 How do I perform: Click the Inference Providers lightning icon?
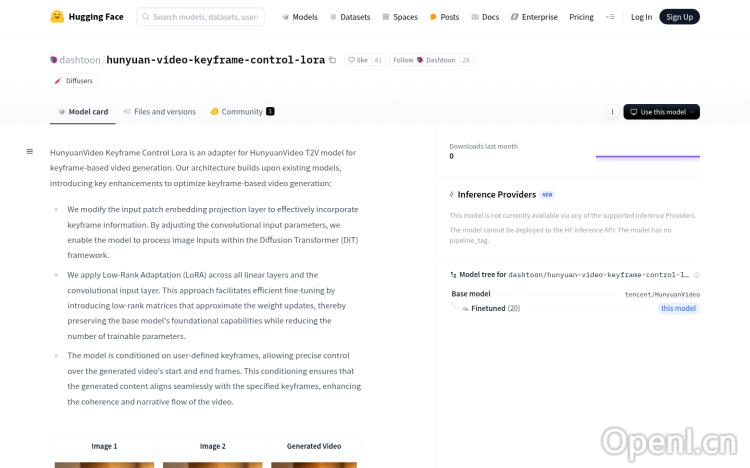(452, 194)
